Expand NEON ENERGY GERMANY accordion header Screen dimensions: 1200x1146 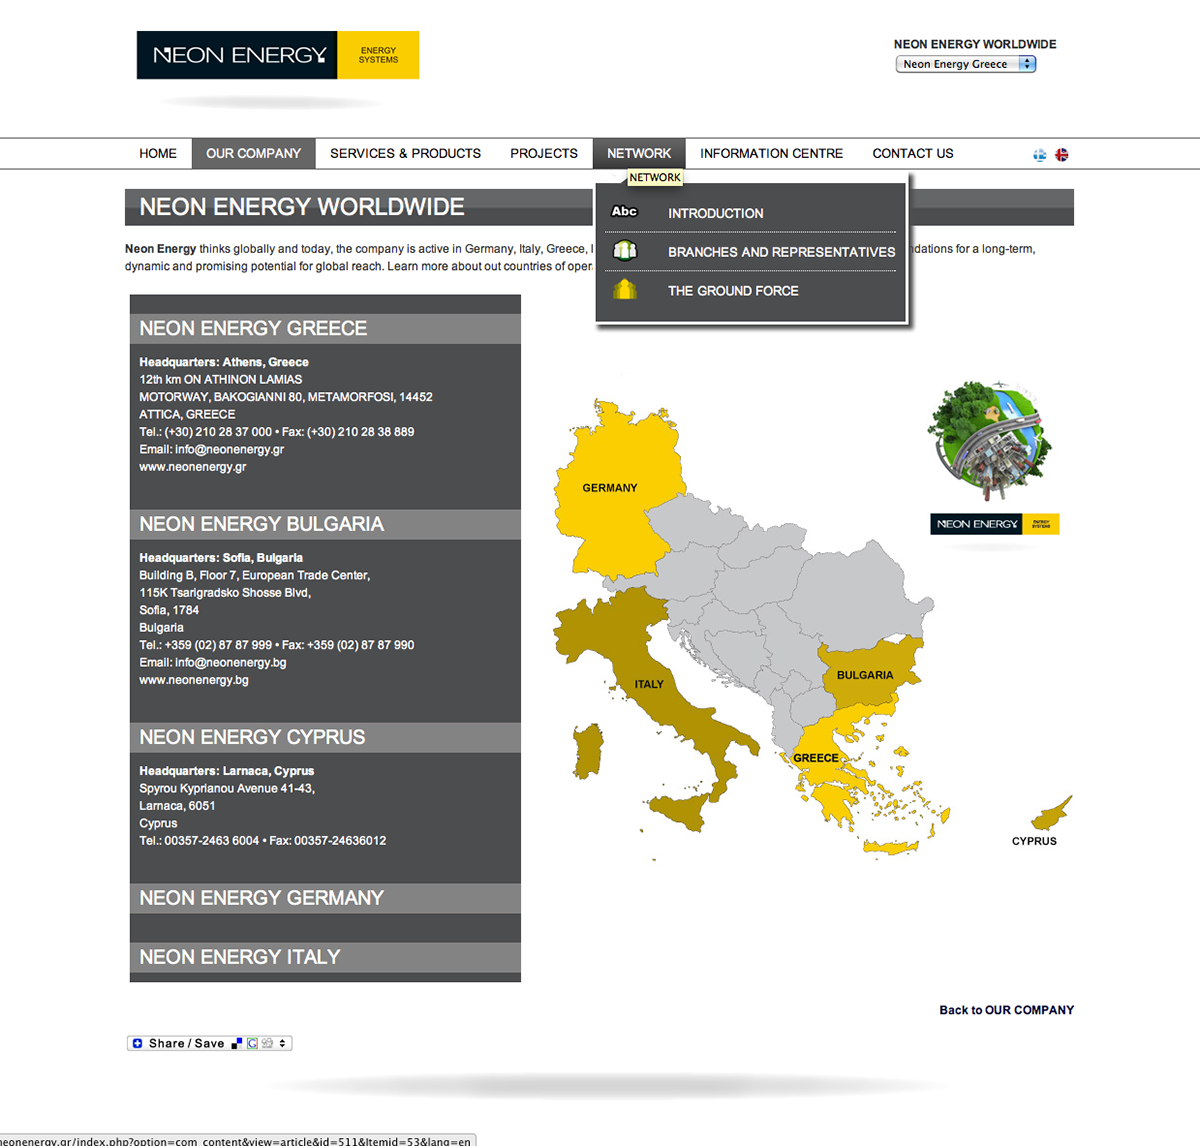(325, 898)
